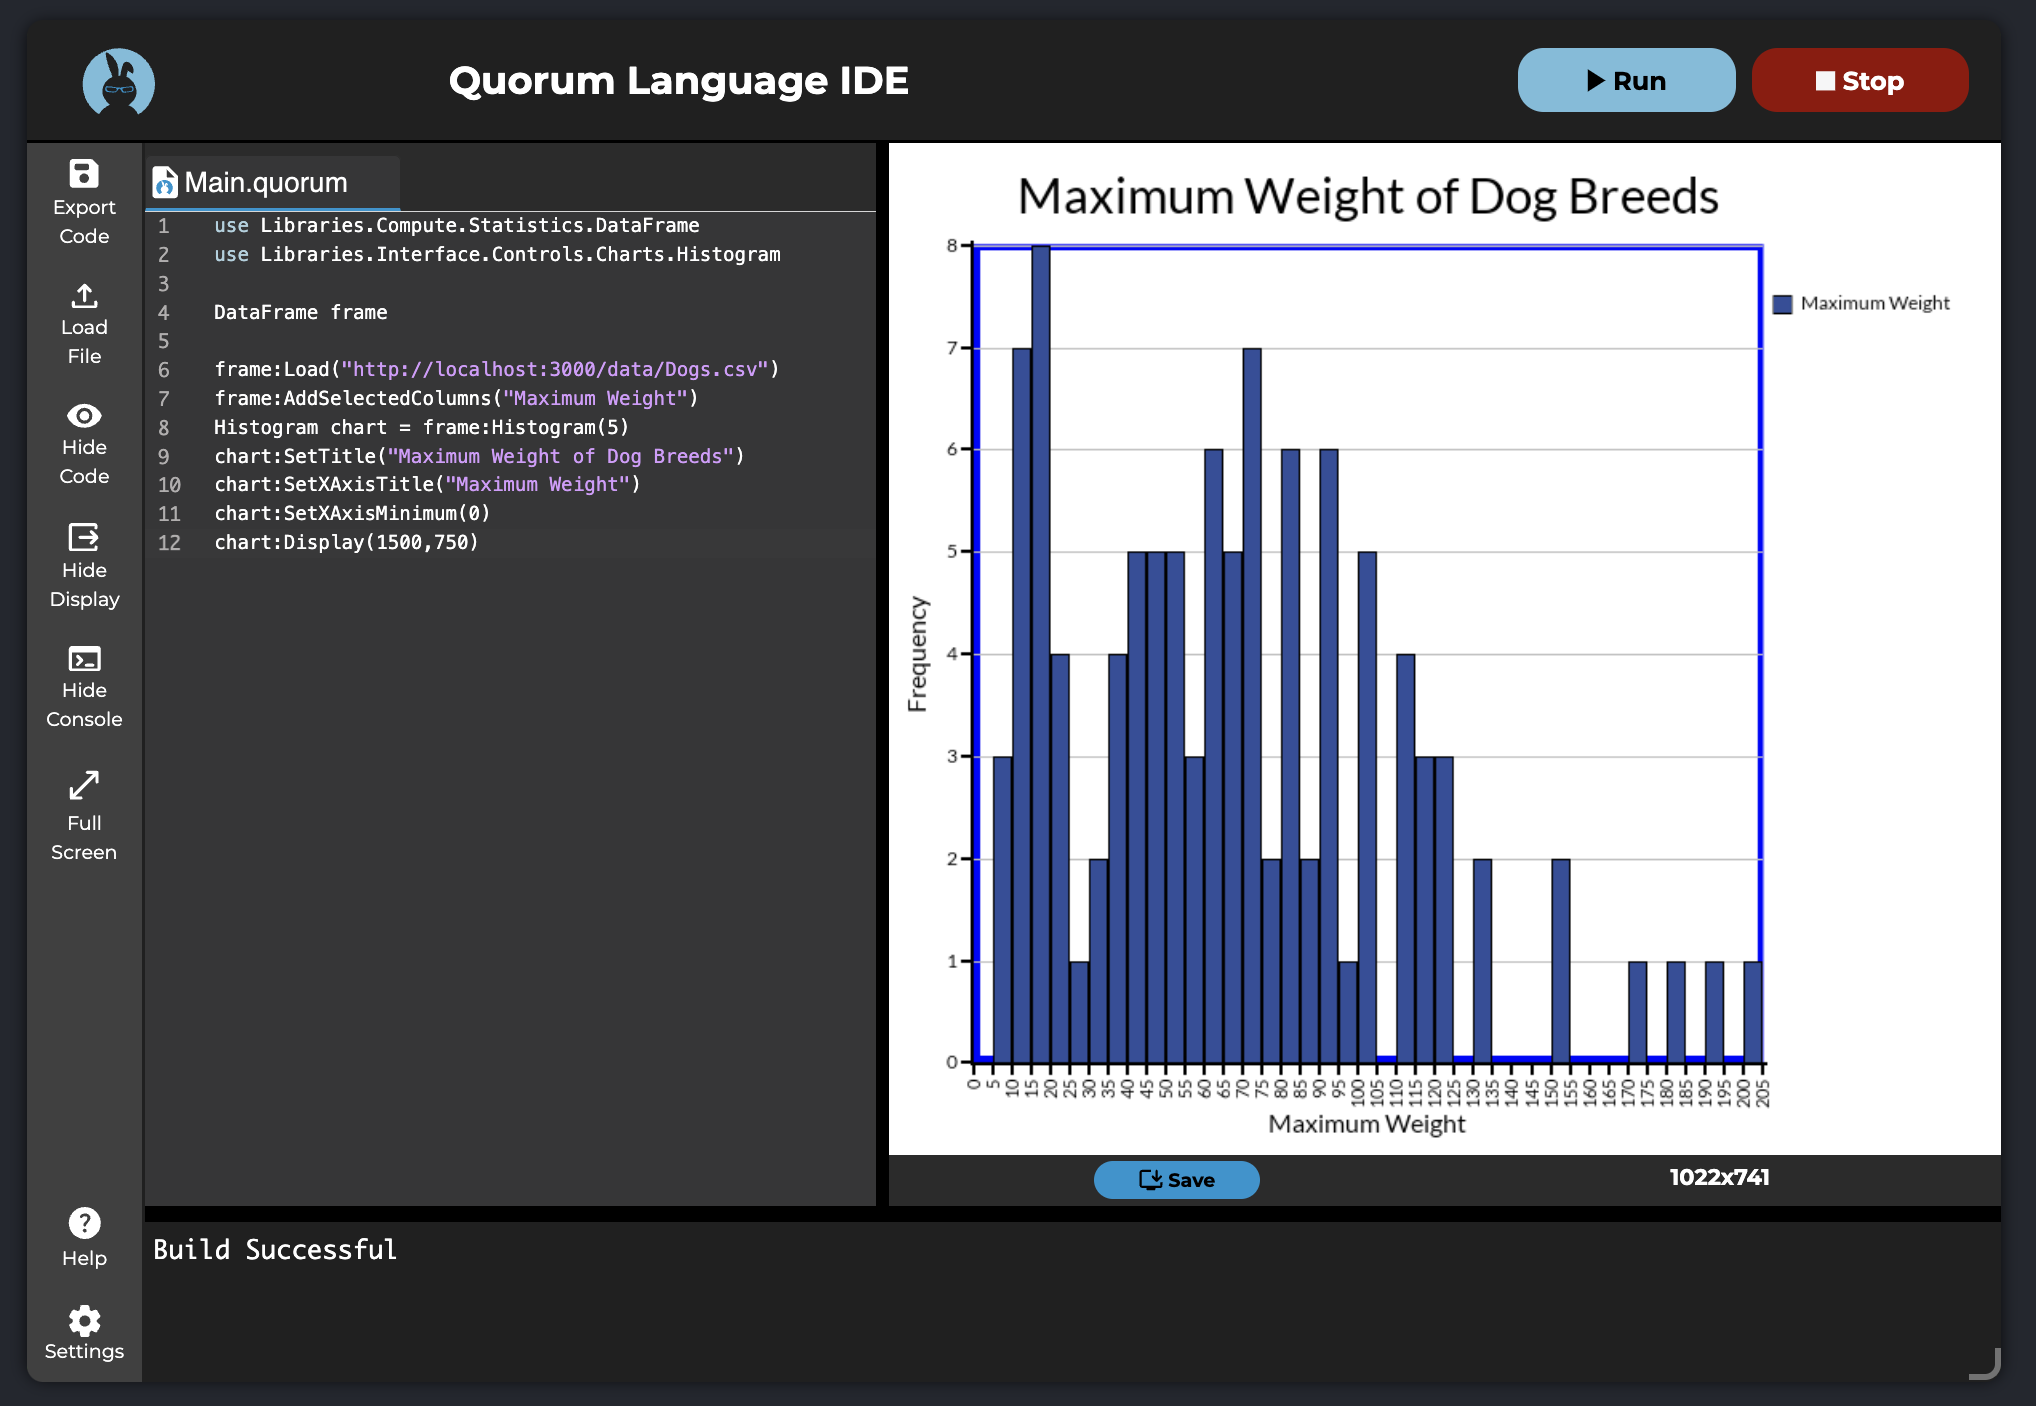The height and width of the screenshot is (1406, 2036).
Task: Save the histogram chart image
Action: (x=1176, y=1180)
